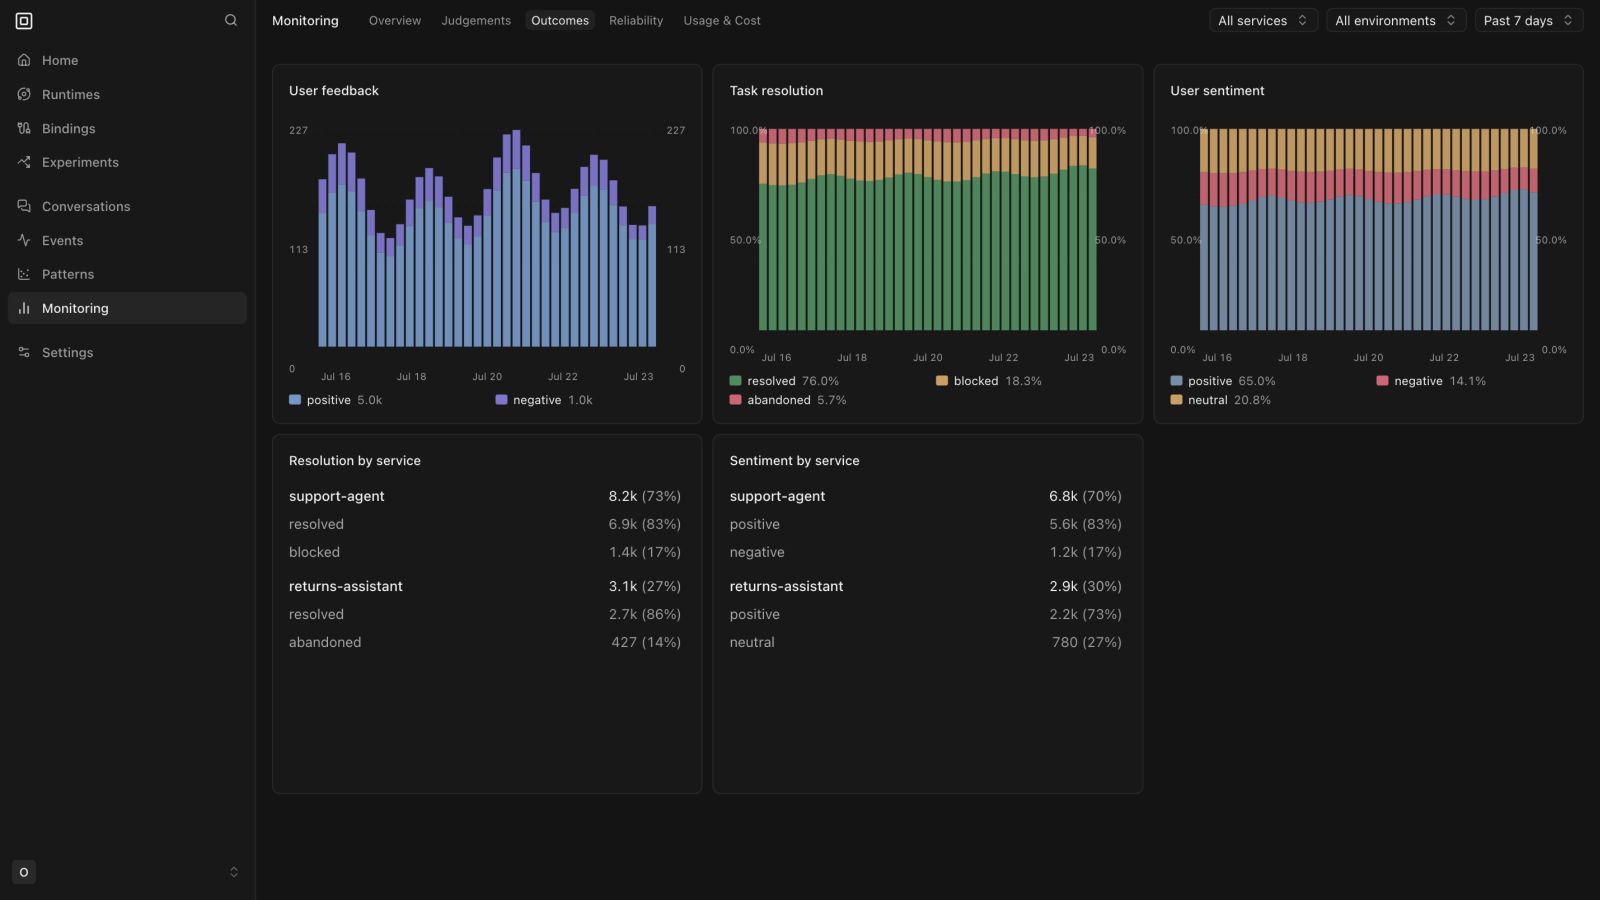The width and height of the screenshot is (1600, 900).
Task: Open the Usage & Cost tab
Action: 722,20
